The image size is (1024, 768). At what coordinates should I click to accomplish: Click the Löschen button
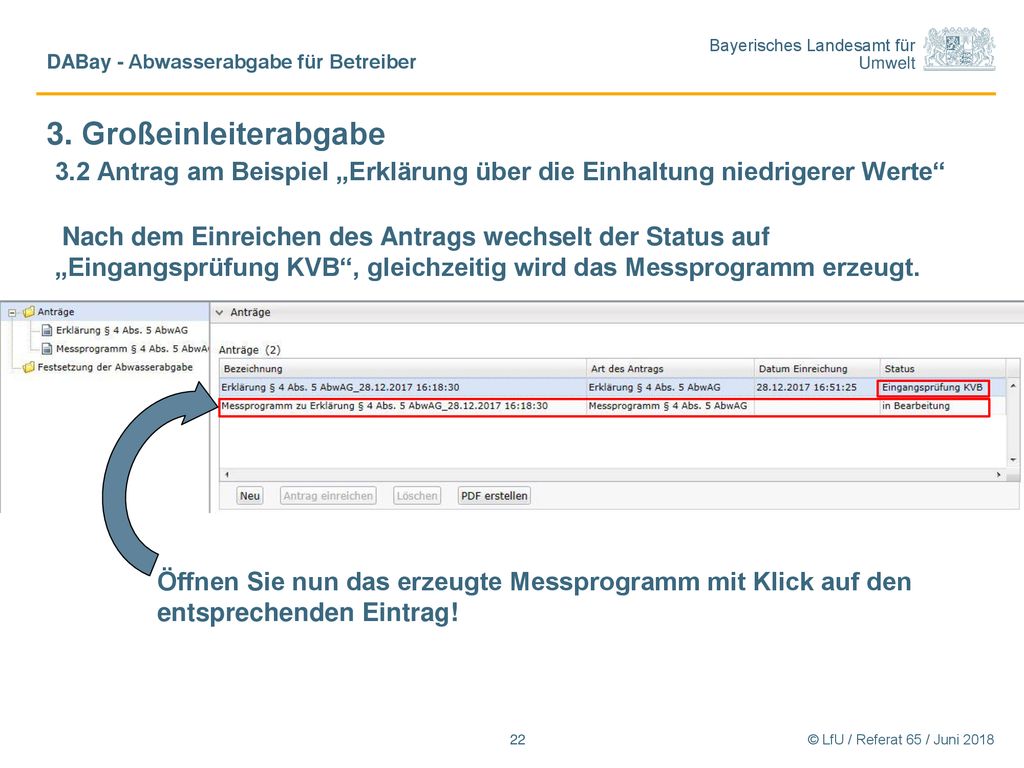point(417,496)
